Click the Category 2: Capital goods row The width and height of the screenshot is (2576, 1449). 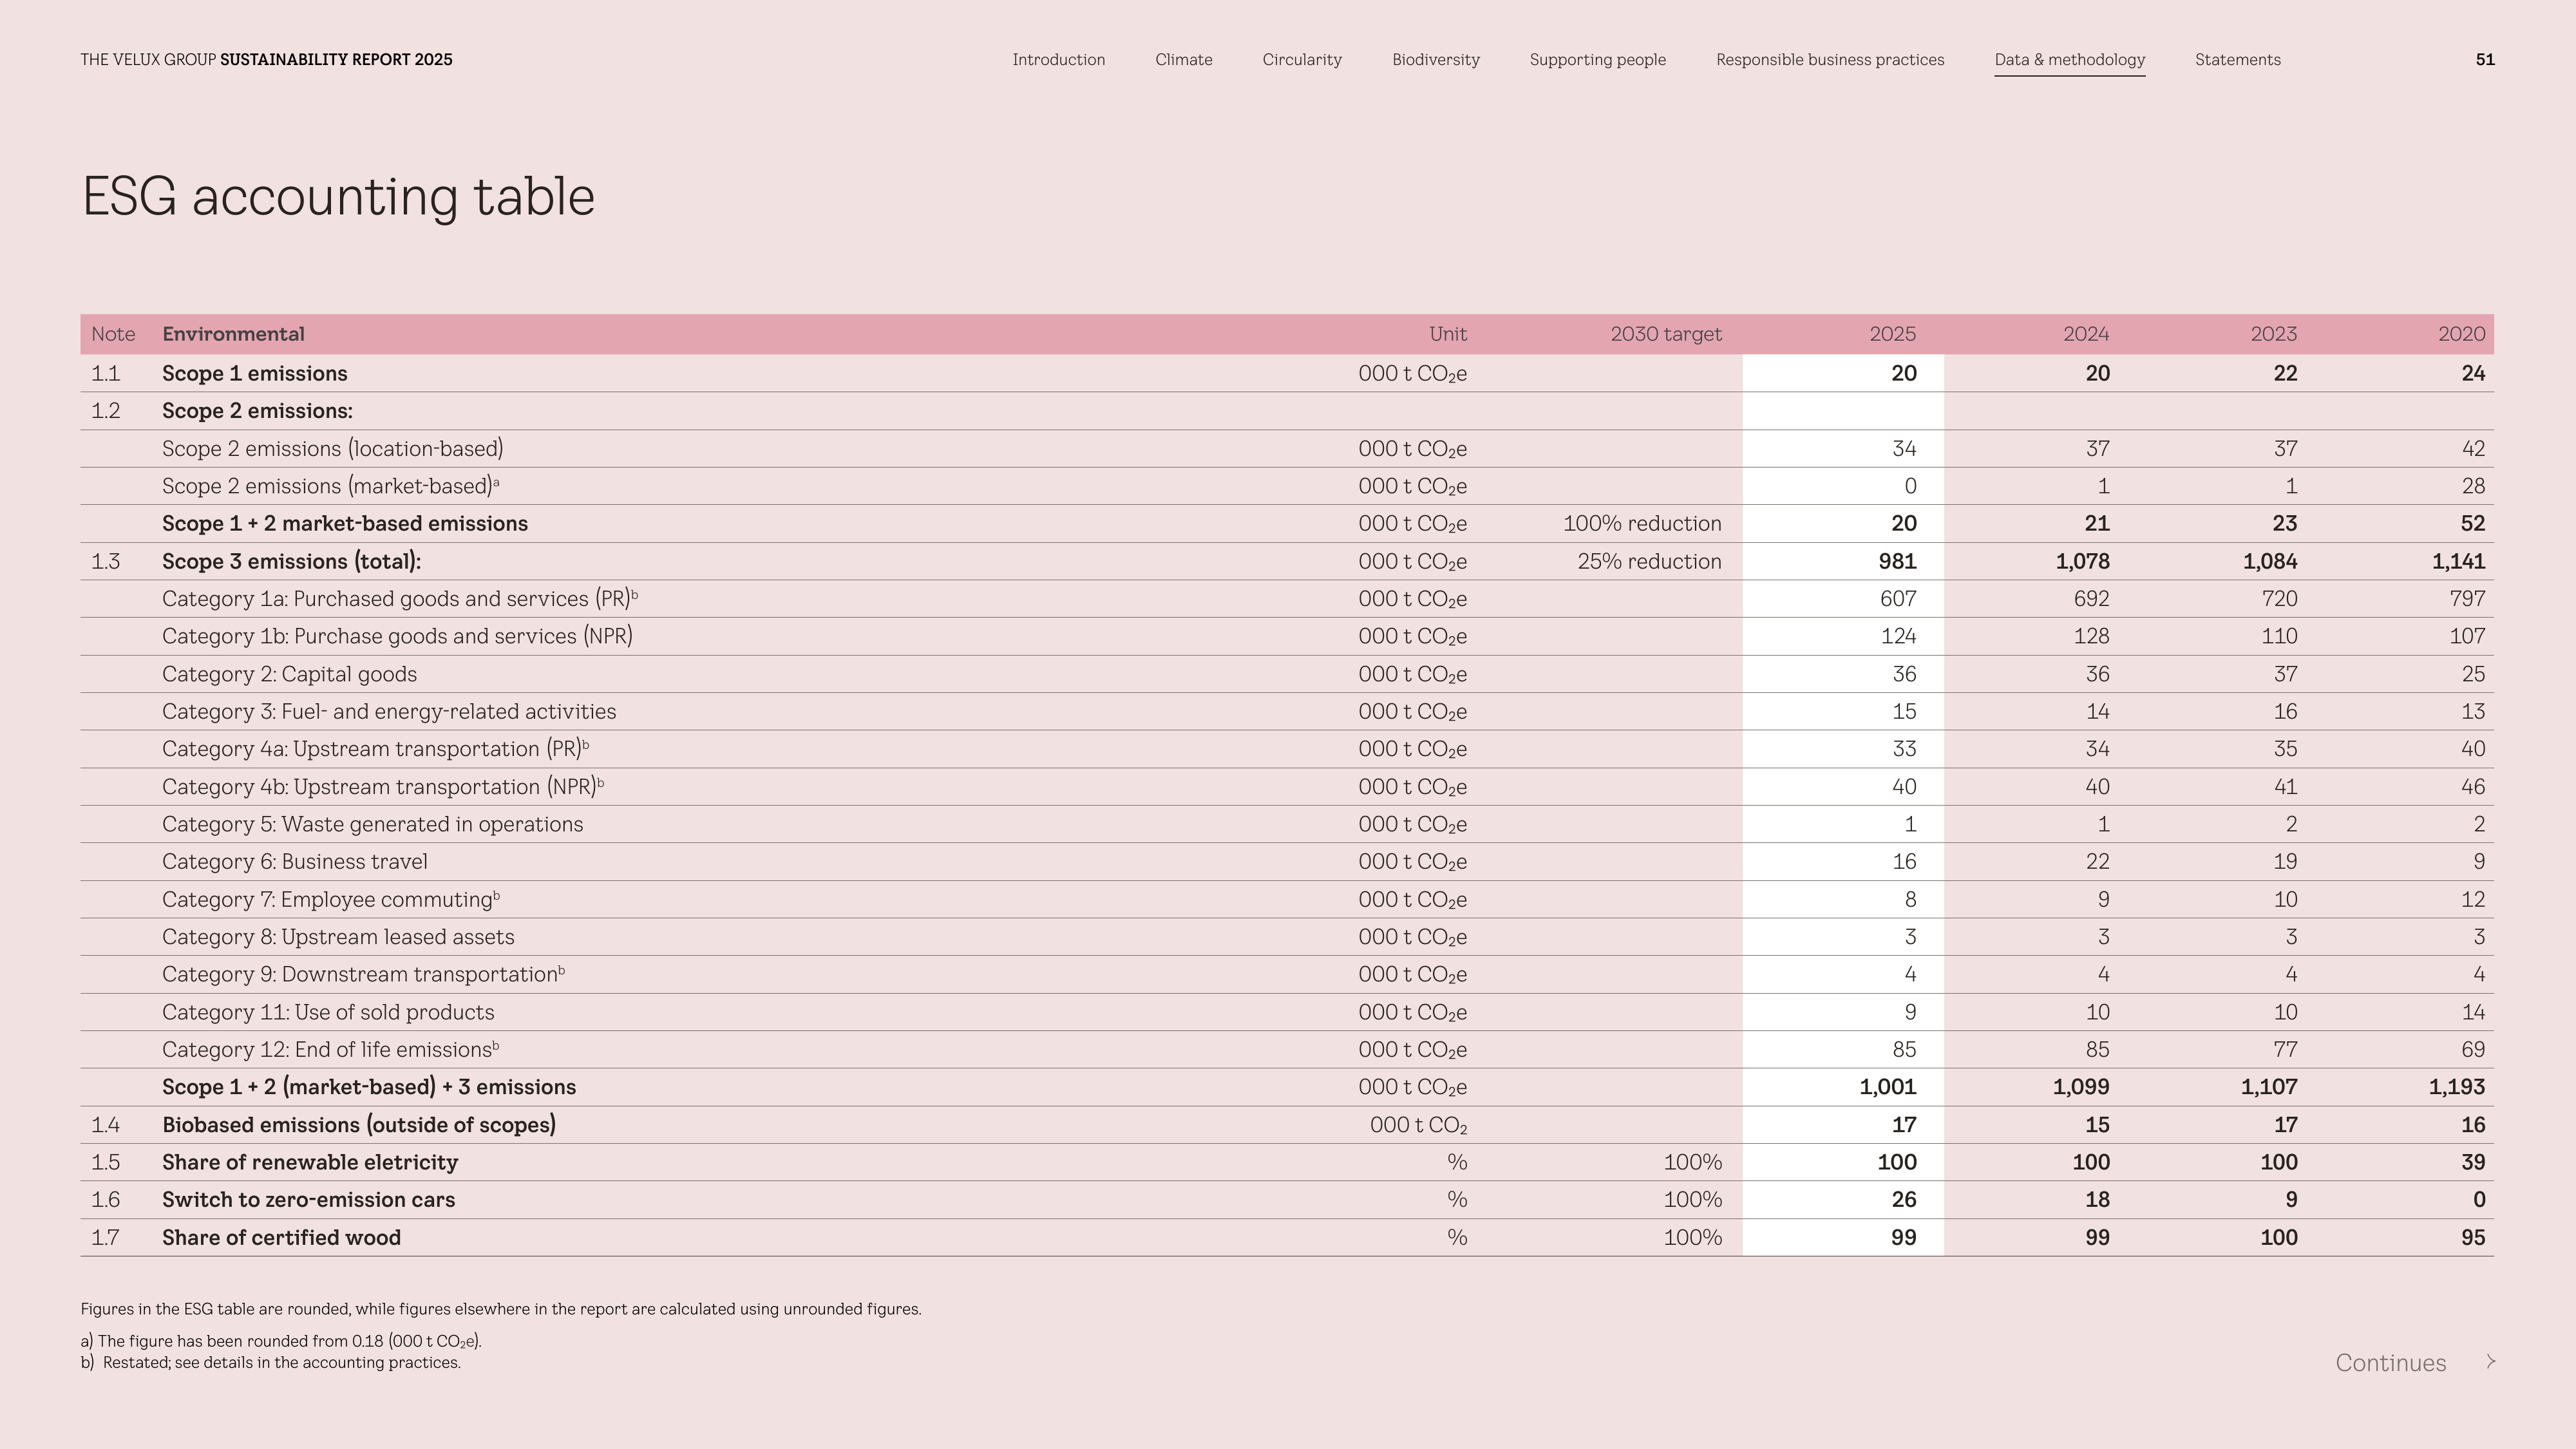(x=1287, y=674)
